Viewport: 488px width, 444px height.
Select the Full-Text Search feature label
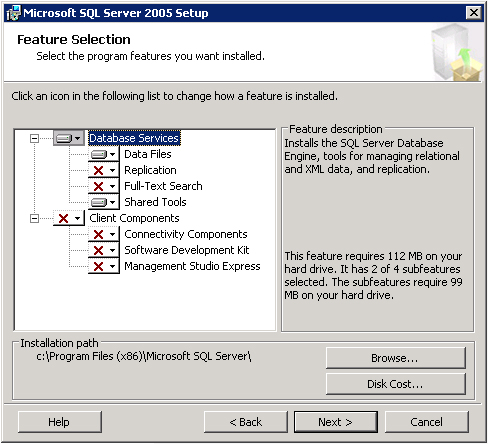click(163, 186)
